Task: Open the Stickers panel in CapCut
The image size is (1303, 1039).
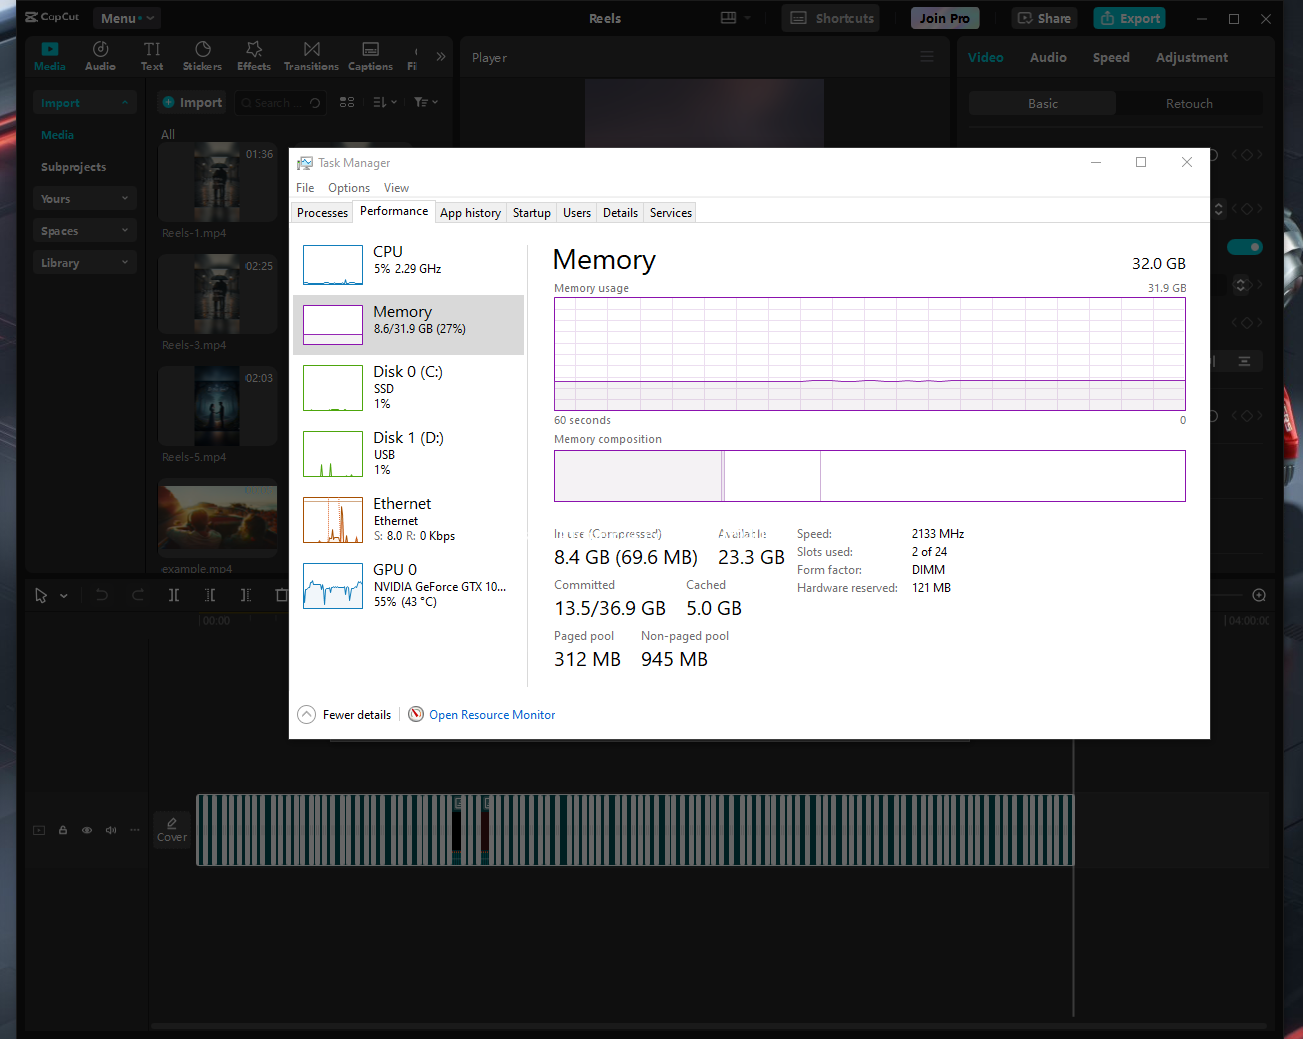Action: coord(202,55)
